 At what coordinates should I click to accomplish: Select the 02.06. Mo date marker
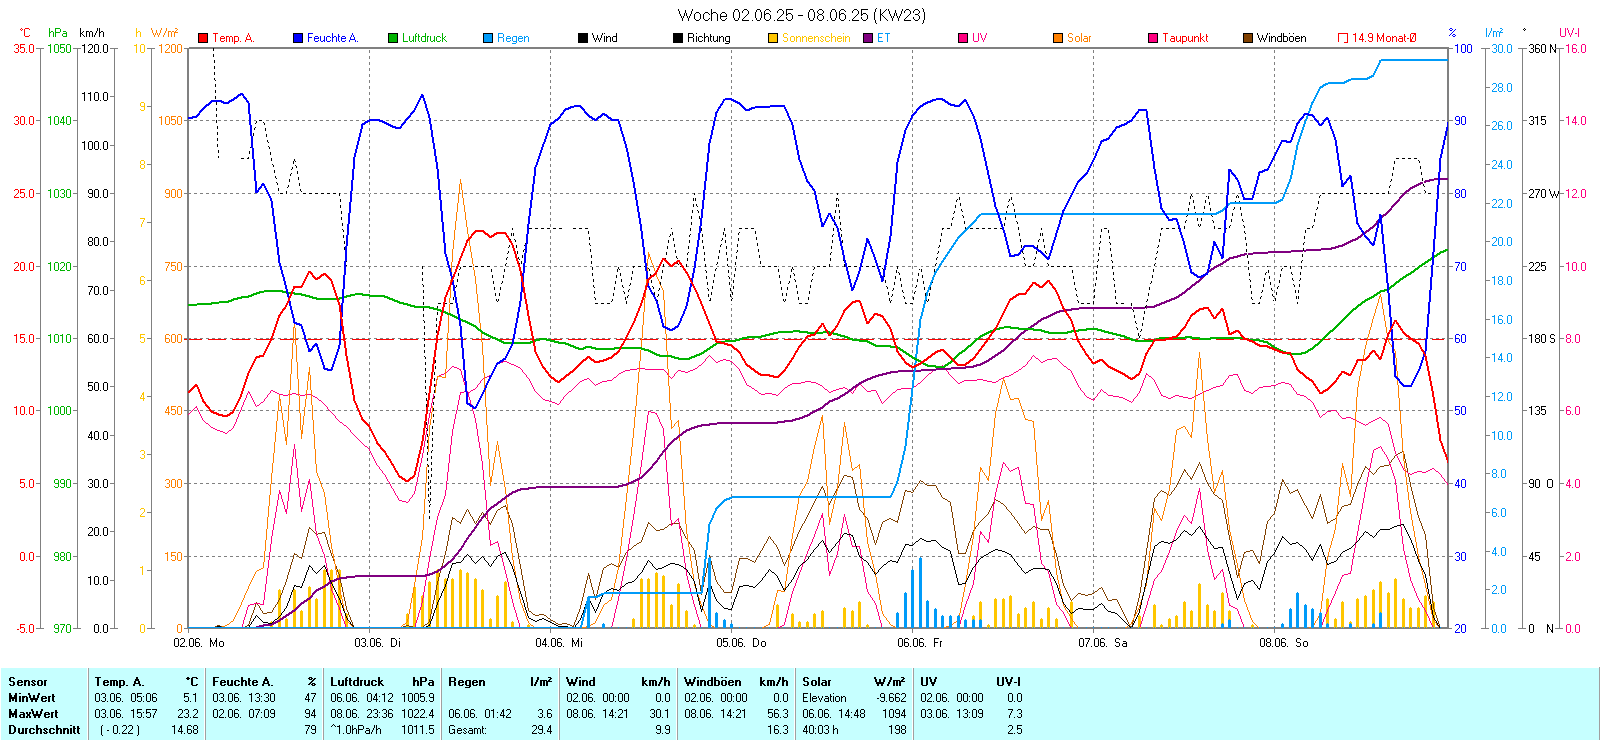pos(199,643)
